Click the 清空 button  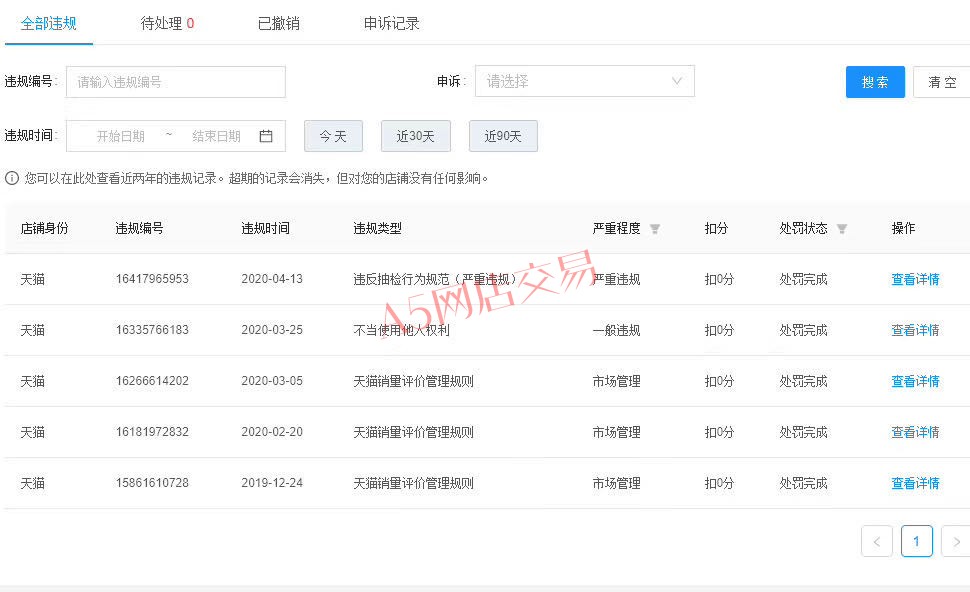coord(941,82)
